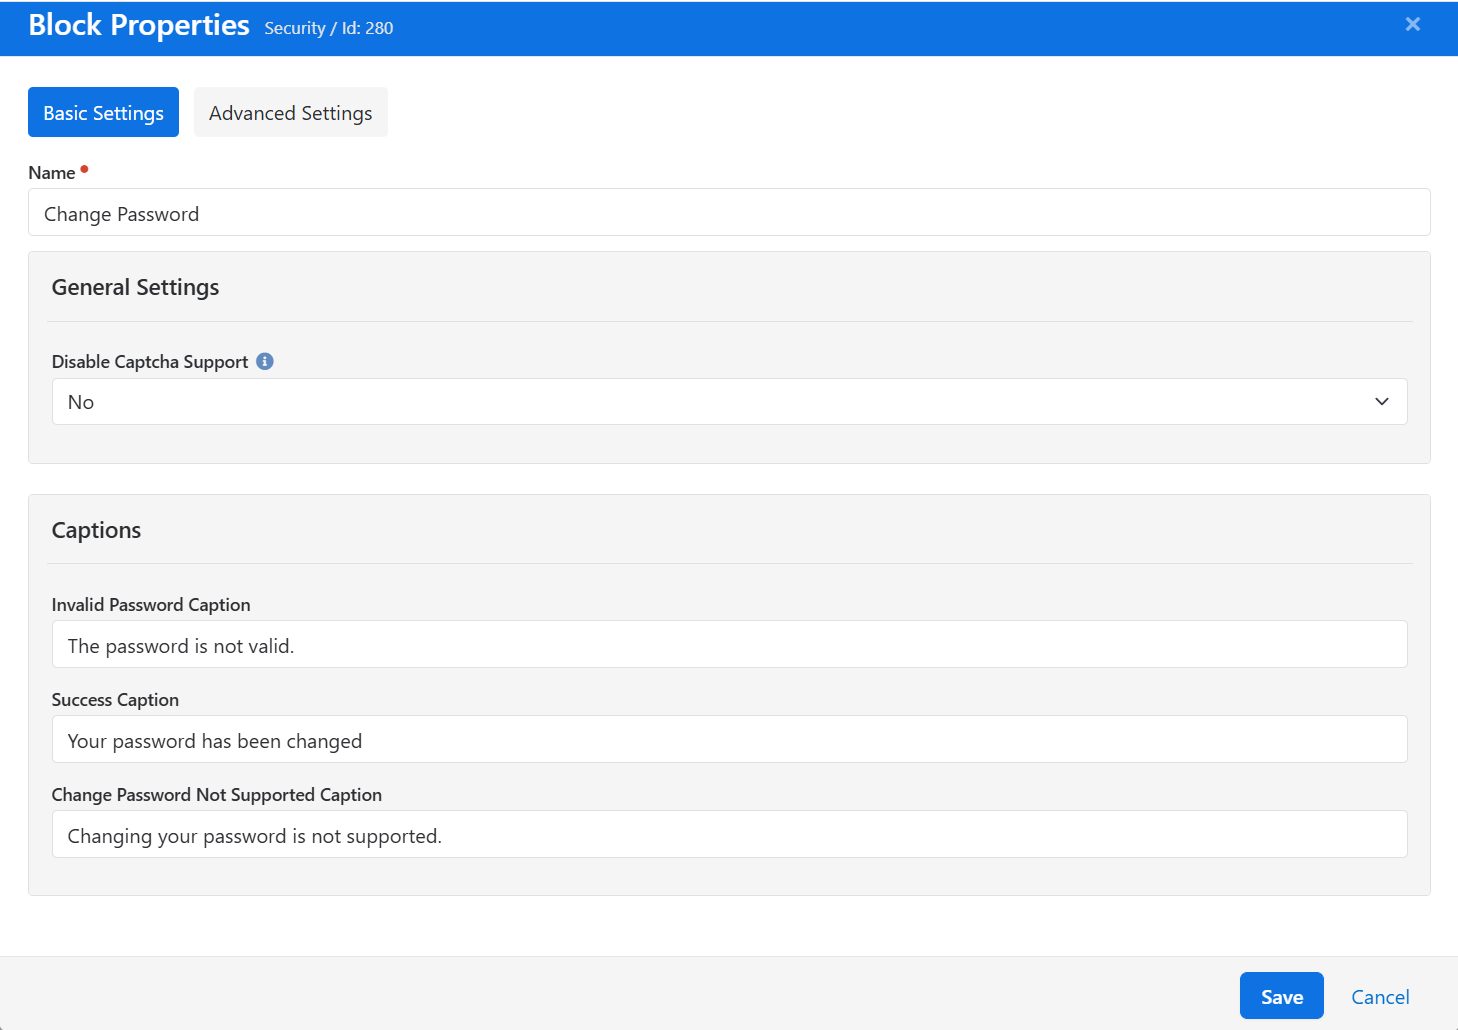Click the Change Password Not Supported Caption label

tap(217, 795)
